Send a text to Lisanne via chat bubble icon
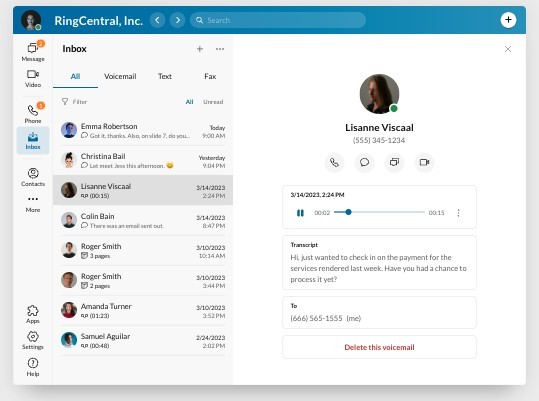This screenshot has height=401, width=539. click(364, 162)
